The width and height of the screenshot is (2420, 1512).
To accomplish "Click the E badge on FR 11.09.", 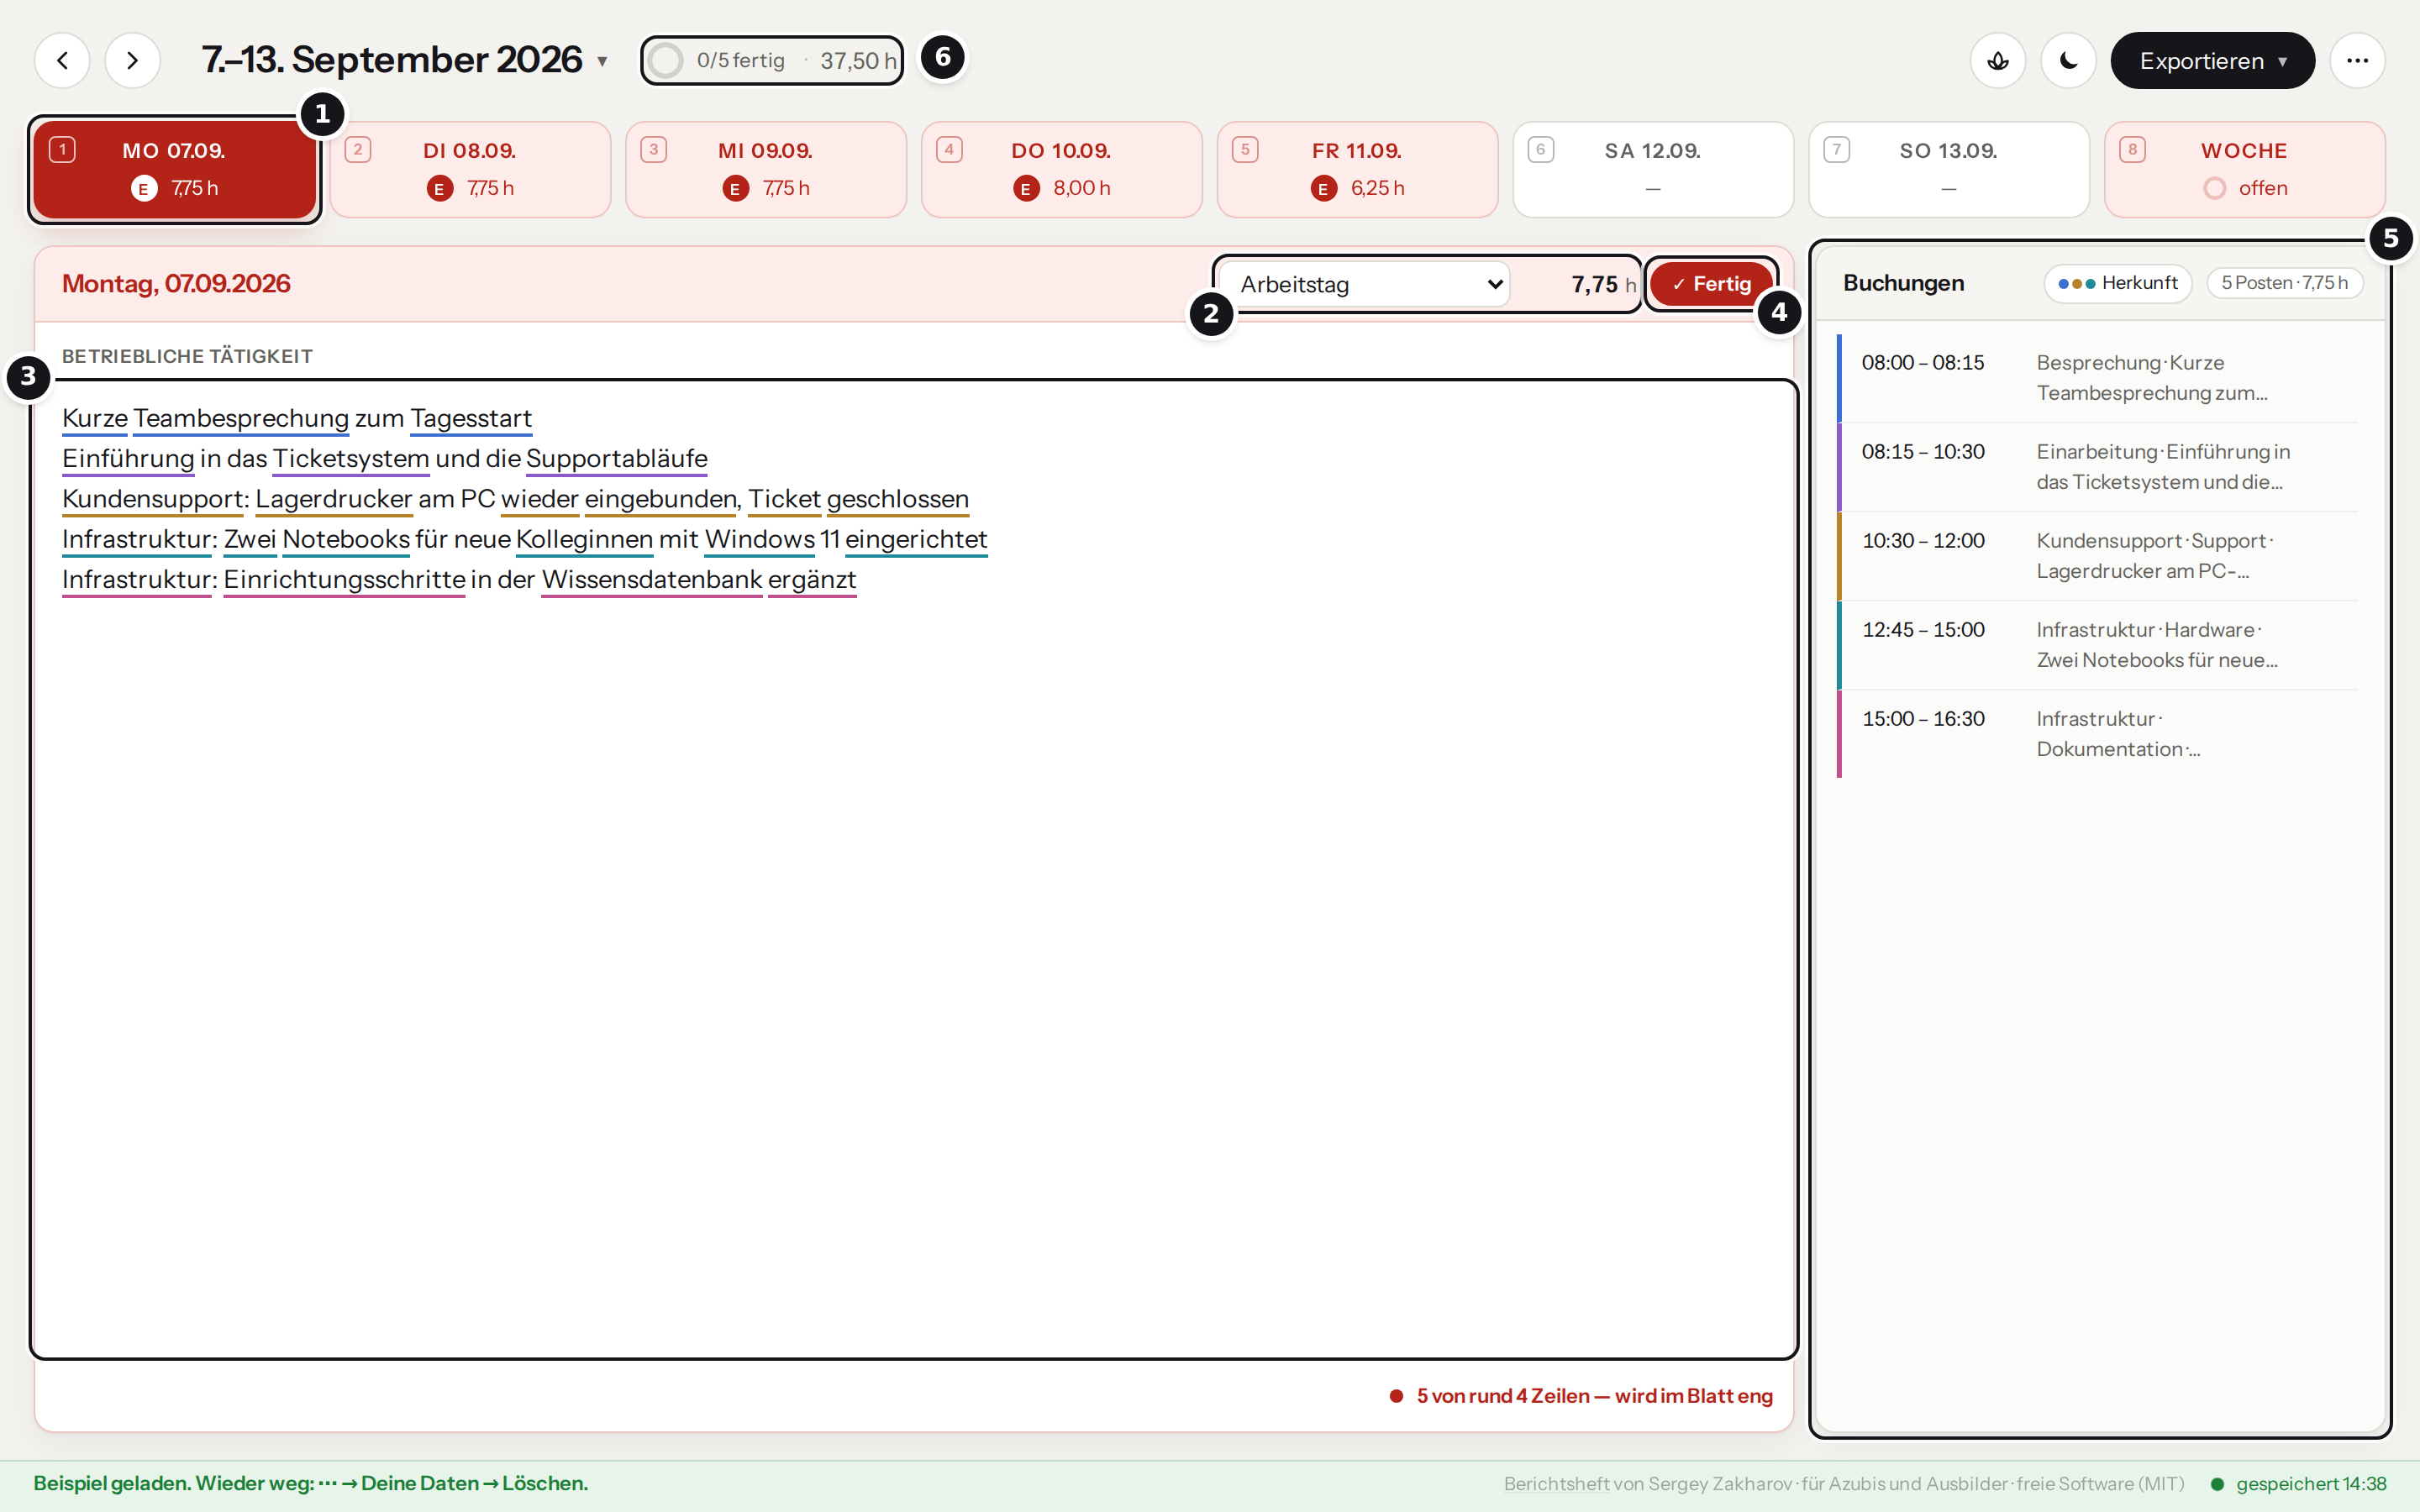I will [1324, 188].
